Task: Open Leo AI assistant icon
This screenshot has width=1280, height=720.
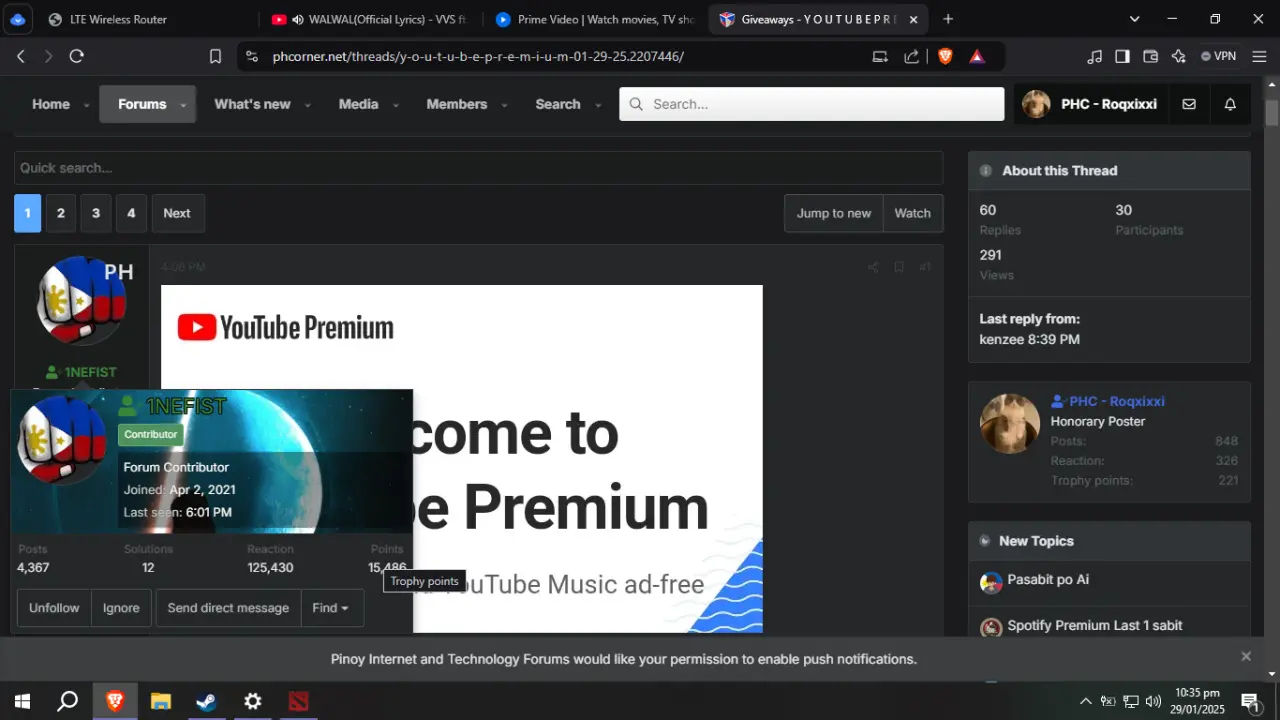Action: [1179, 57]
